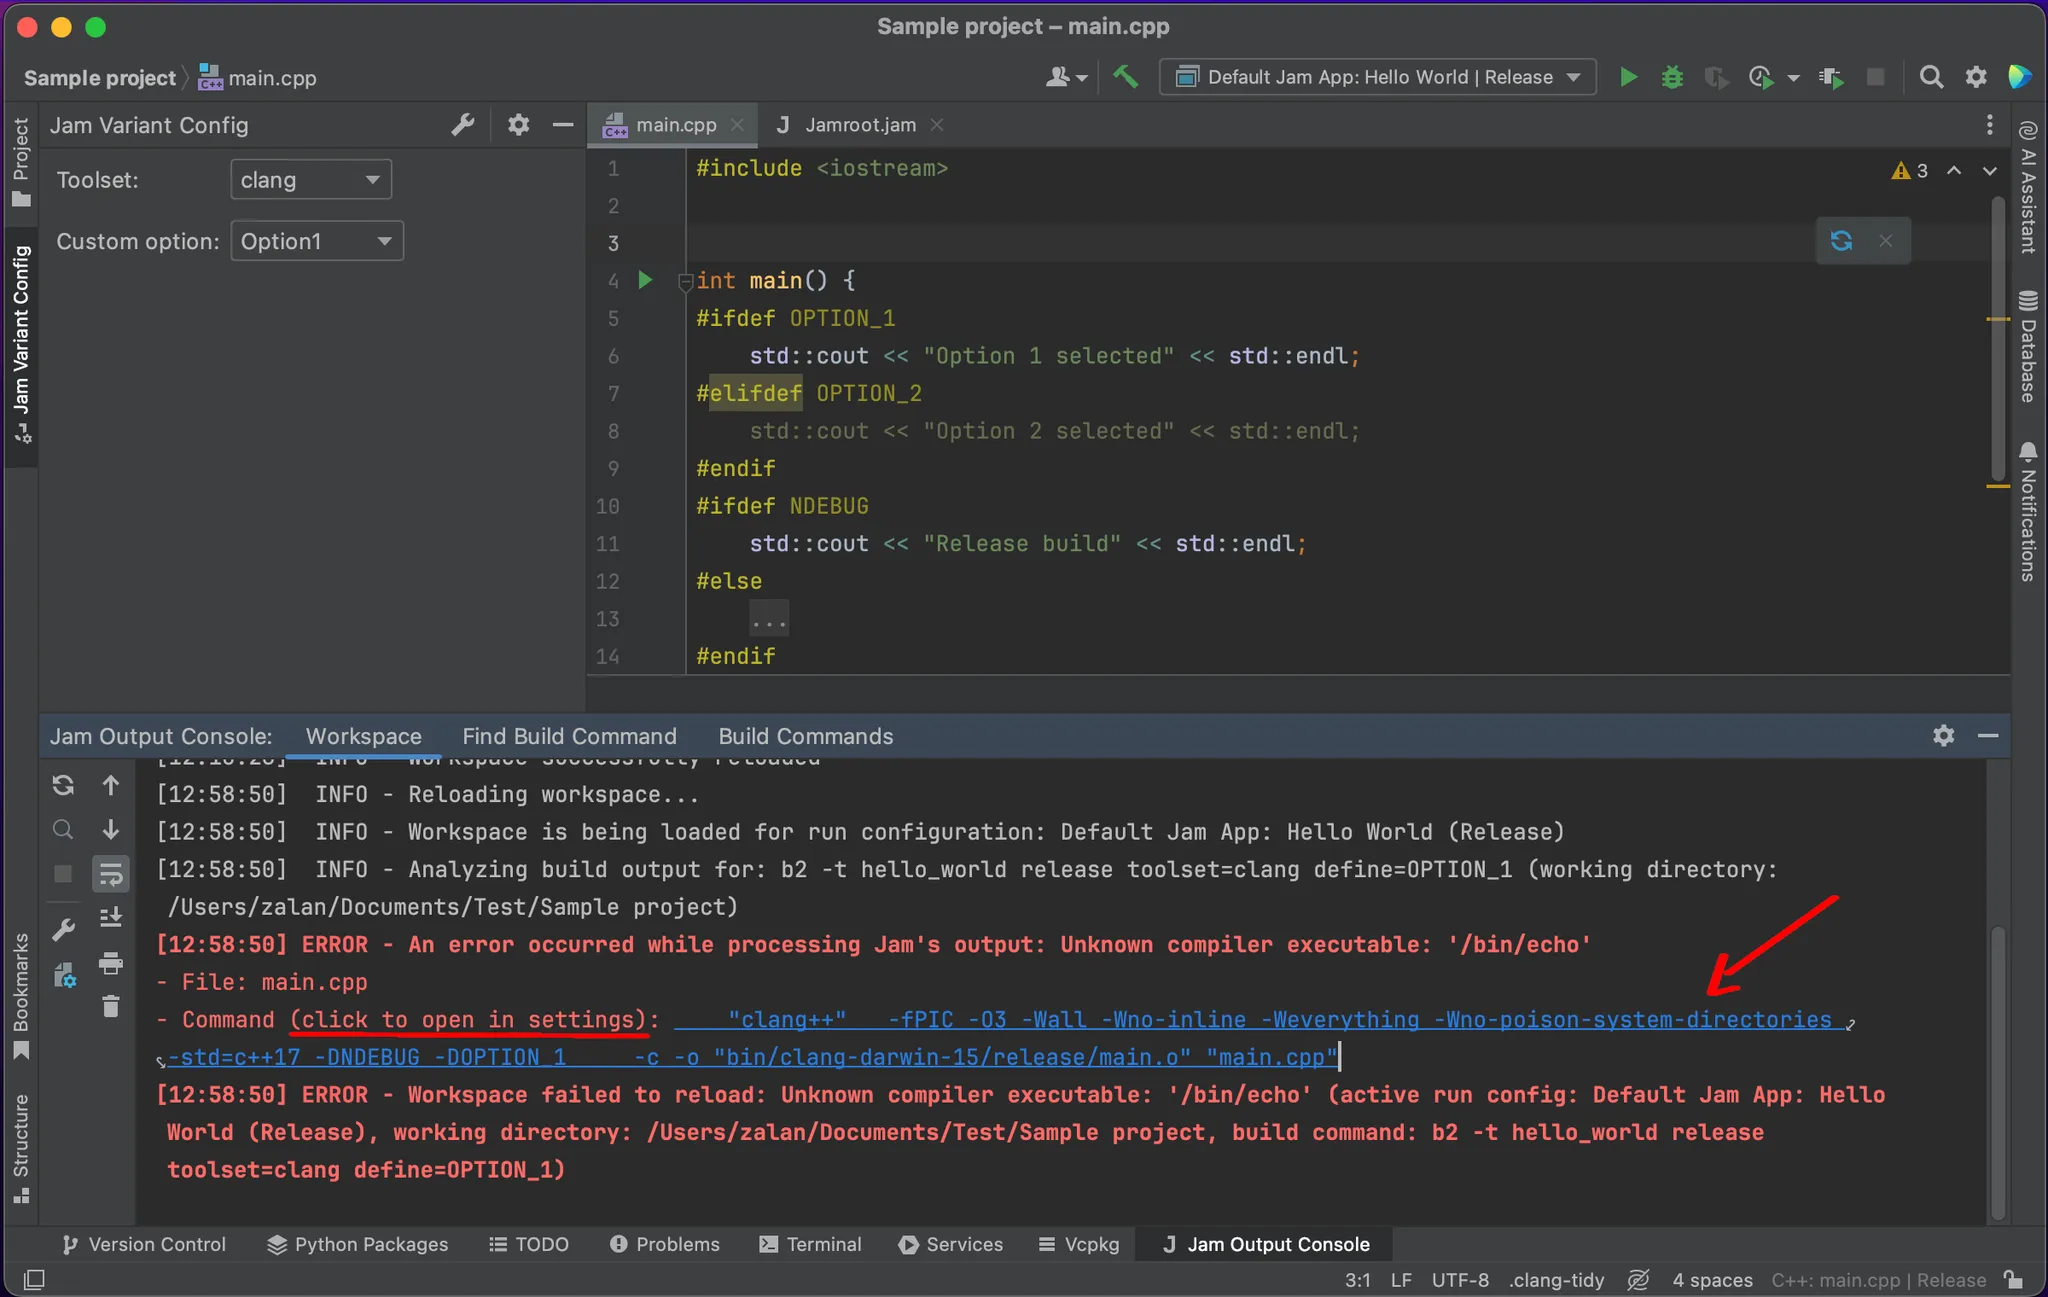Toggle scroll to end in console
The width and height of the screenshot is (2048, 1297).
click(111, 917)
